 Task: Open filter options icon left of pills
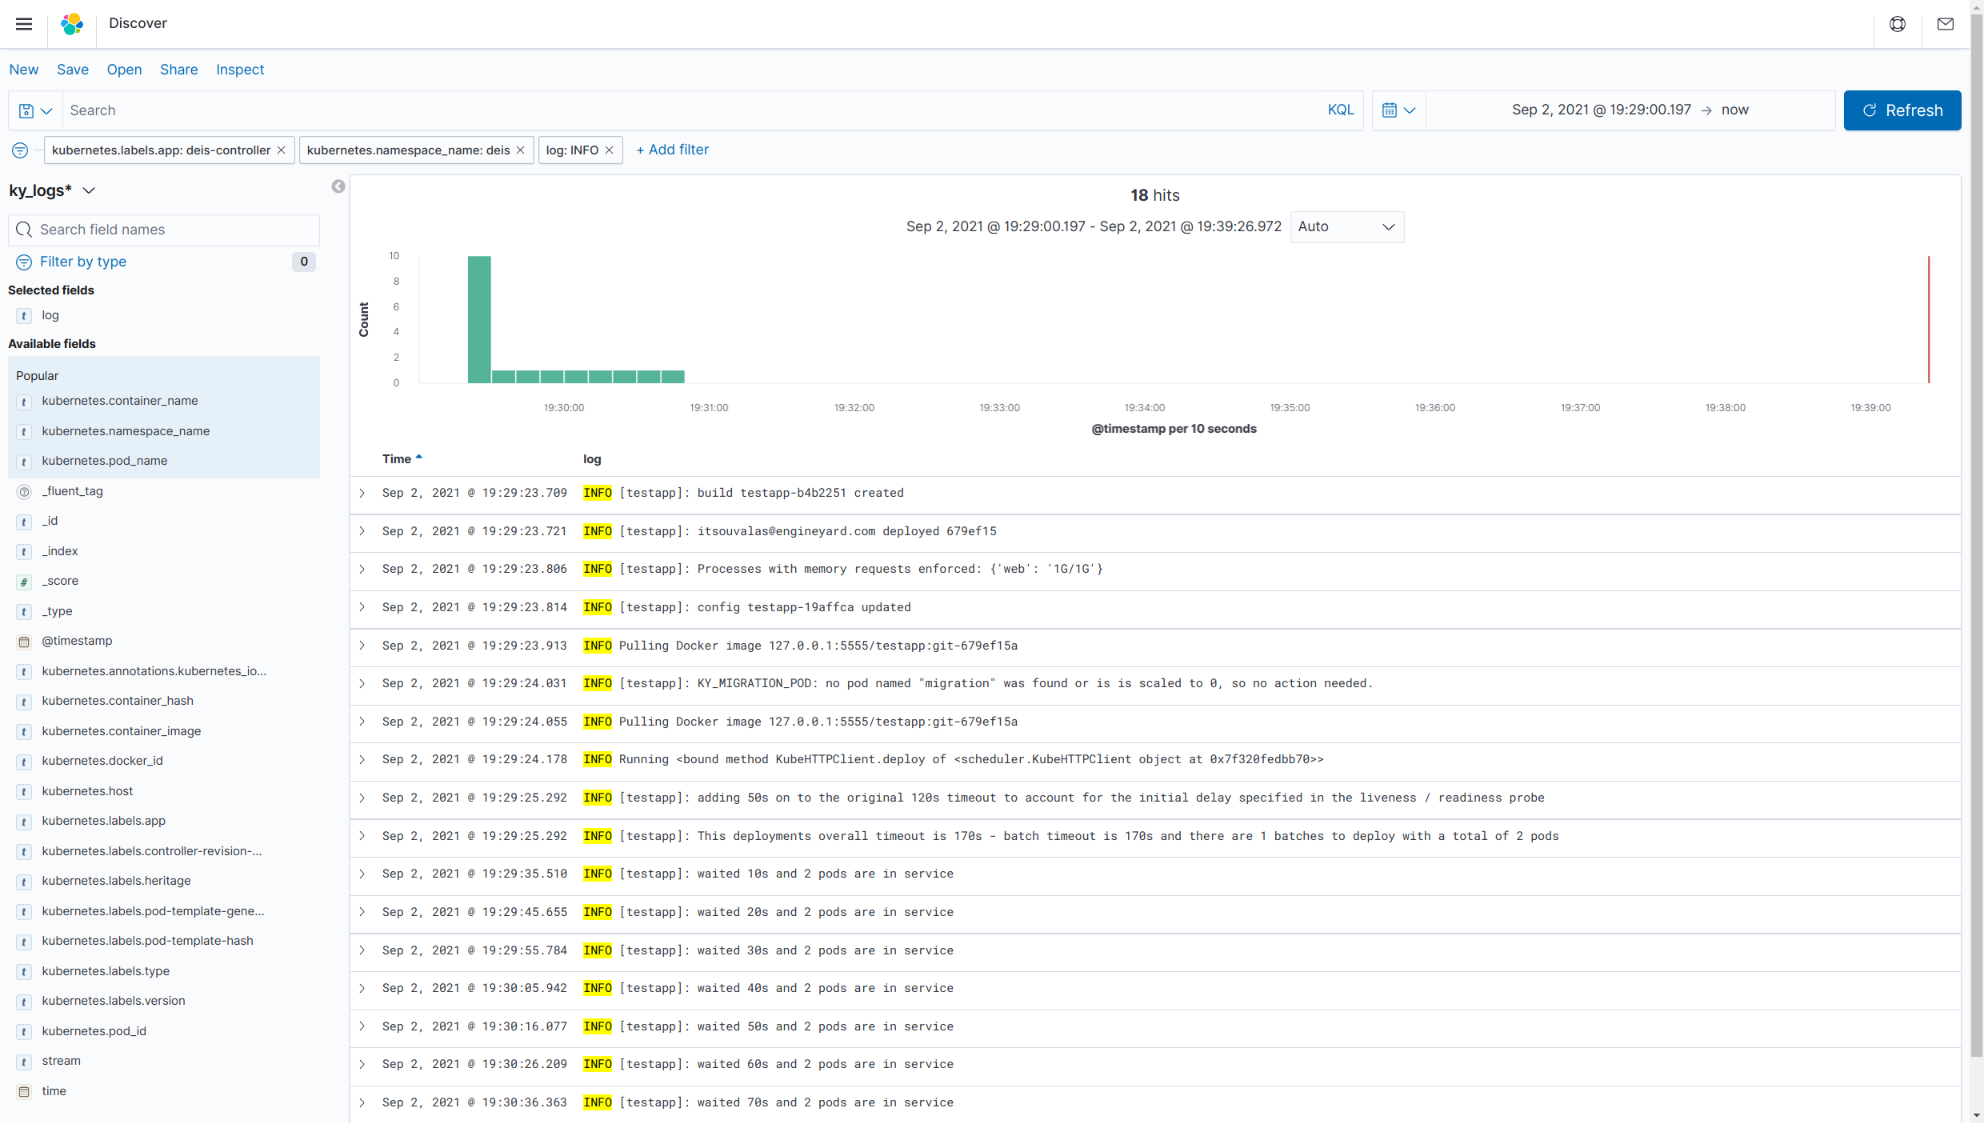tap(20, 151)
